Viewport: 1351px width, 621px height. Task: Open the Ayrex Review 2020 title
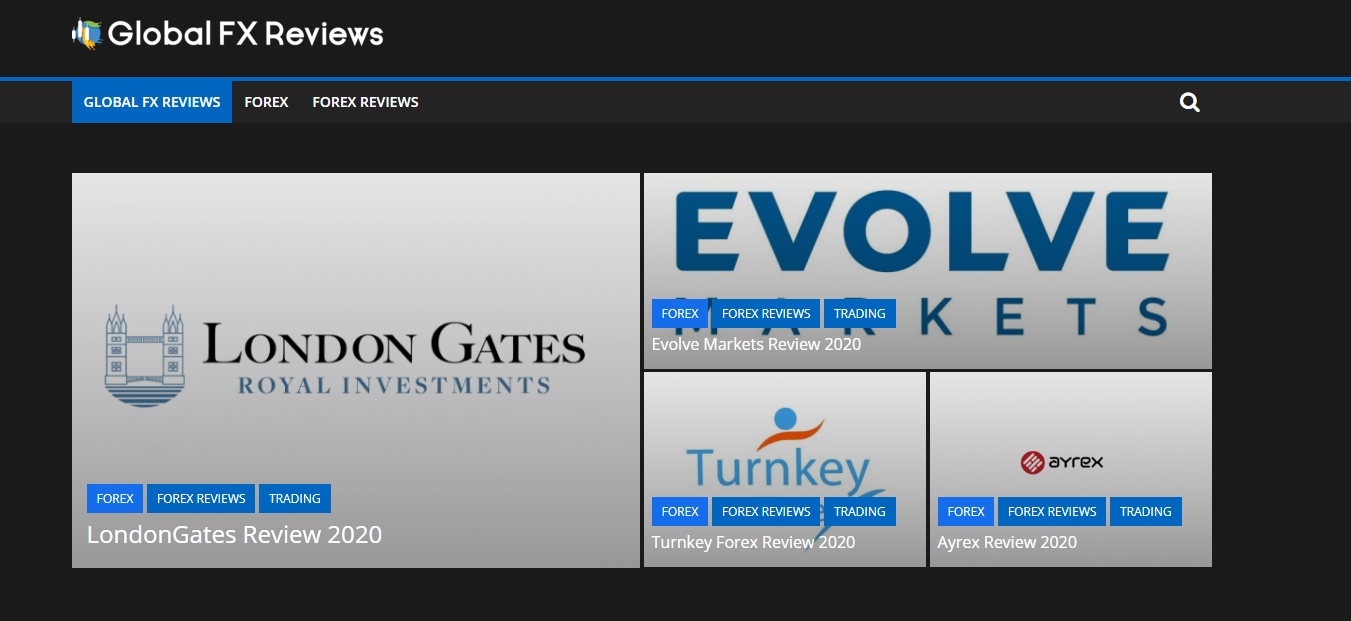[x=1007, y=542]
